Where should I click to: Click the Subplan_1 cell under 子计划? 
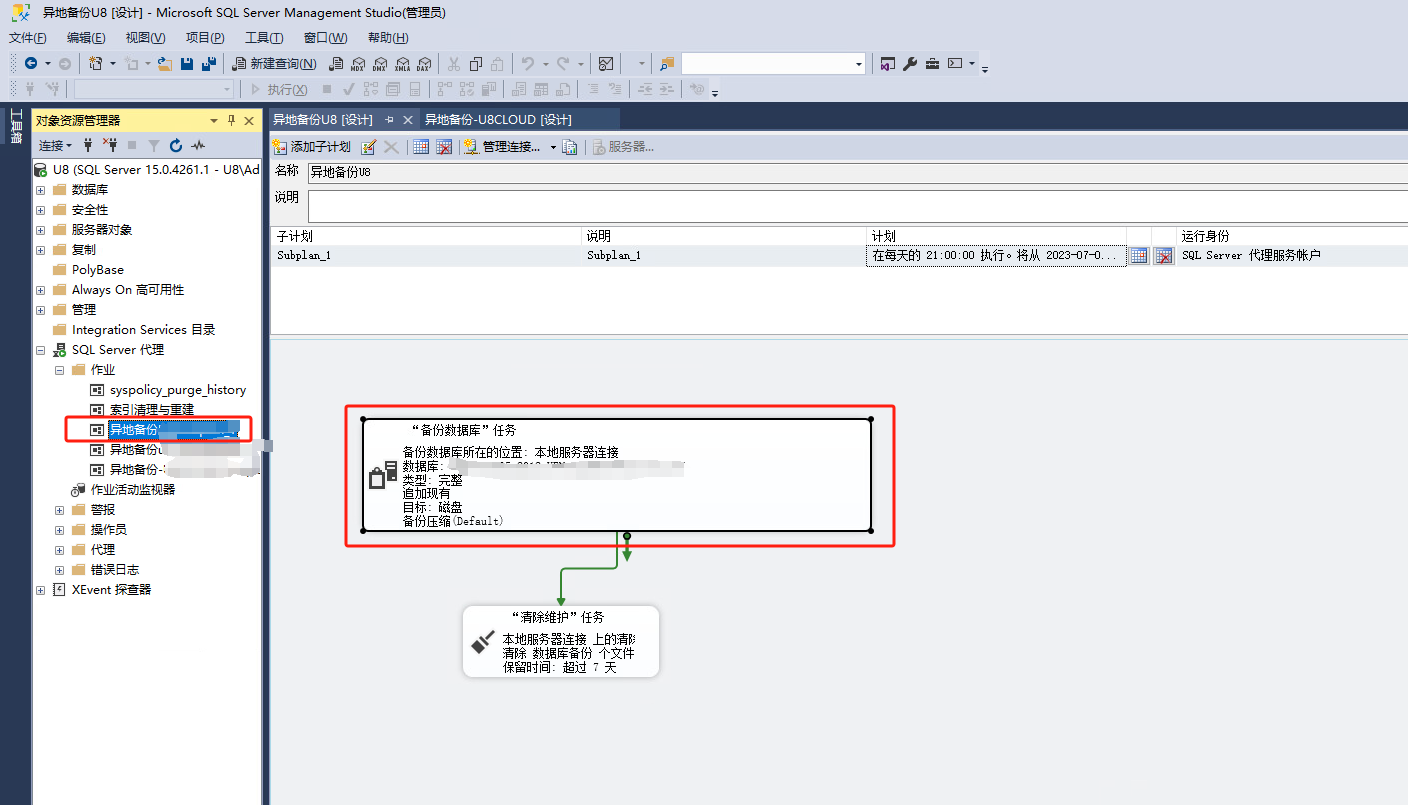point(425,256)
